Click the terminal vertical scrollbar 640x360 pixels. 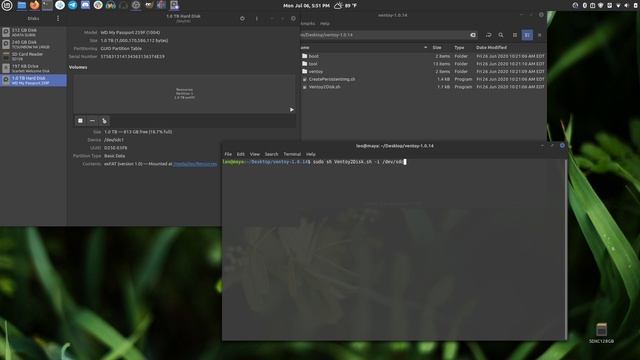[565, 249]
